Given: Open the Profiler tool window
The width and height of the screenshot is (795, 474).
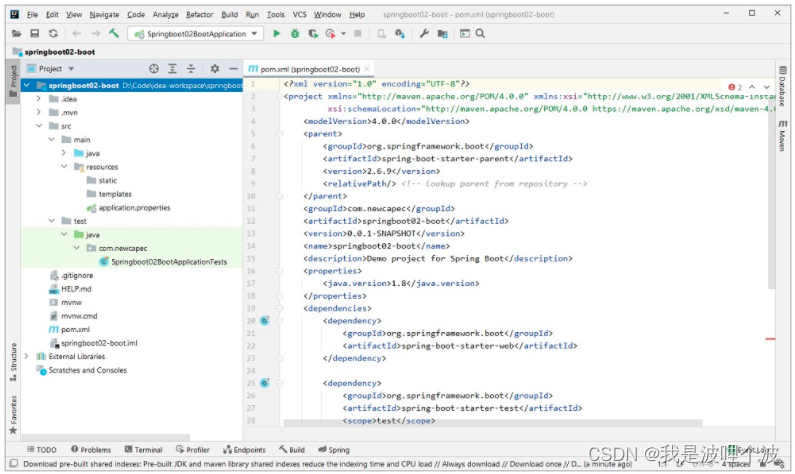Looking at the screenshot, I should point(193,450).
